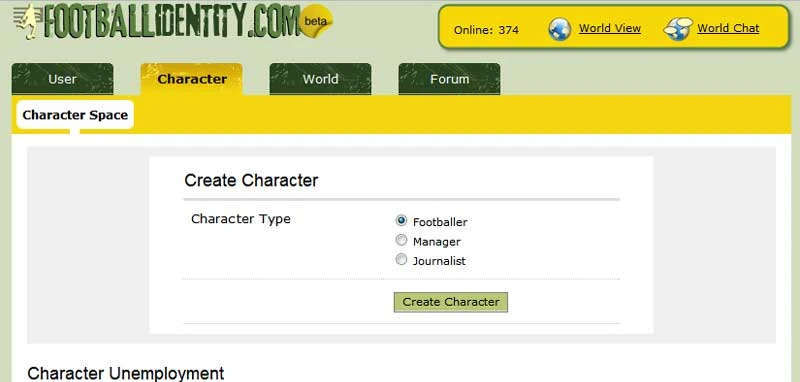
Task: Click the 'Online: 374' counter text
Action: tap(486, 30)
